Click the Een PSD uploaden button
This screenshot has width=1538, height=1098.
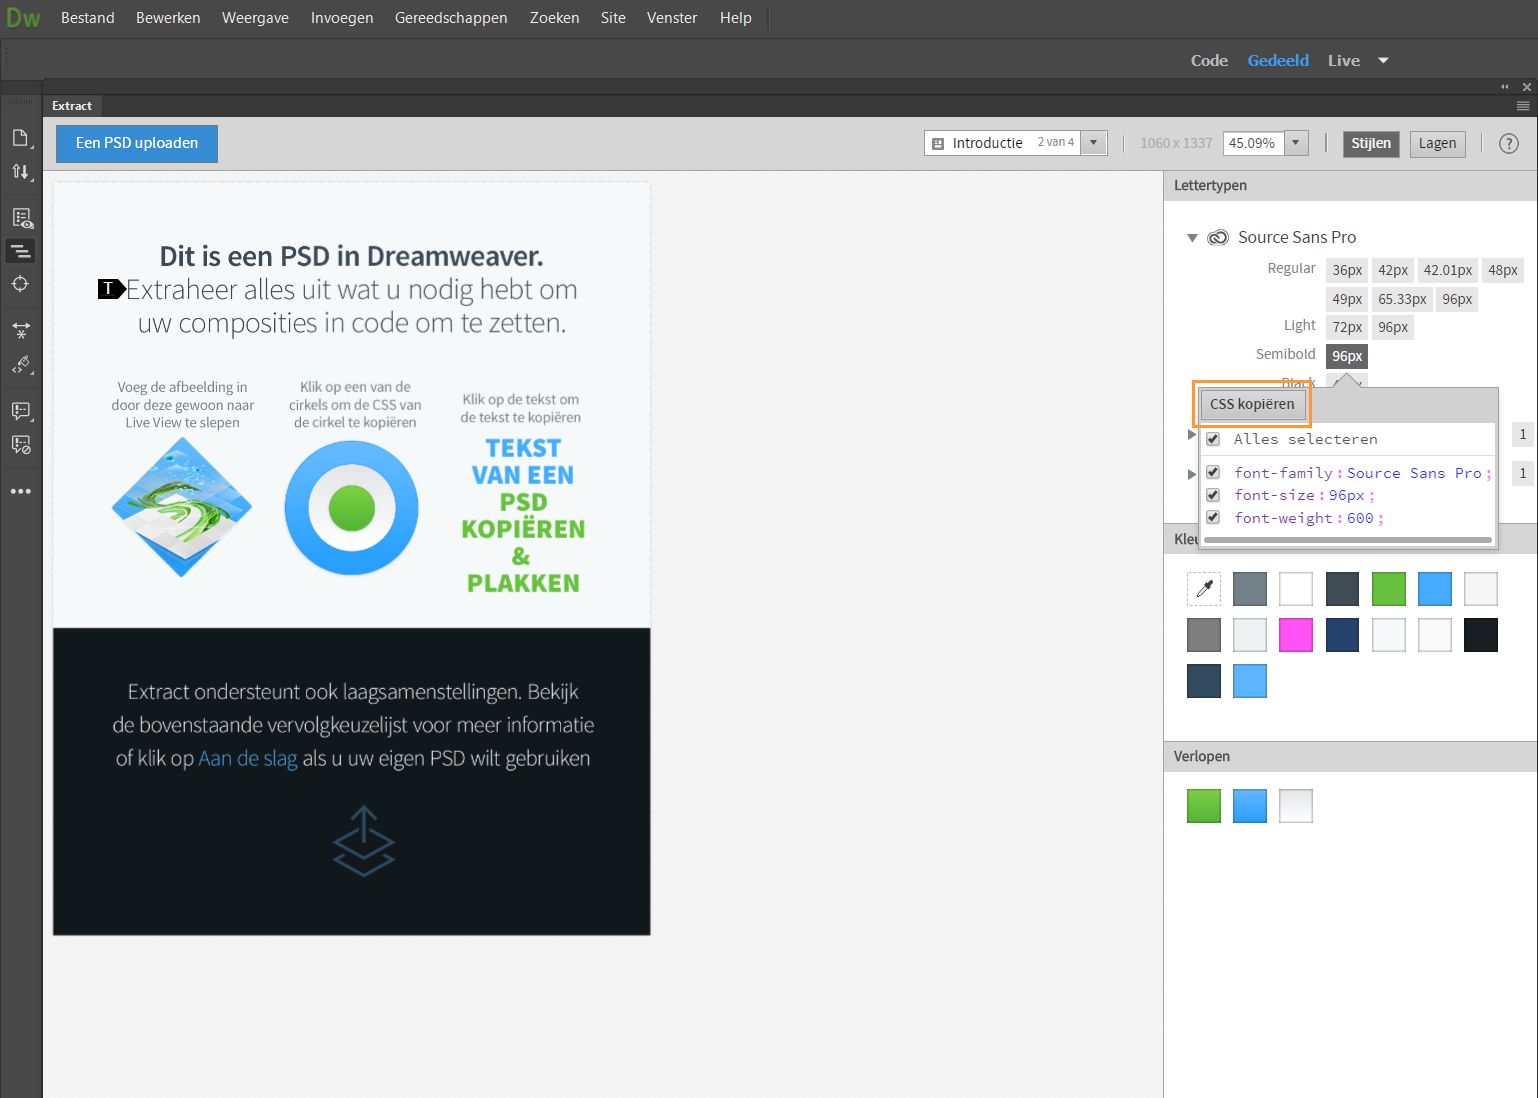coord(137,143)
